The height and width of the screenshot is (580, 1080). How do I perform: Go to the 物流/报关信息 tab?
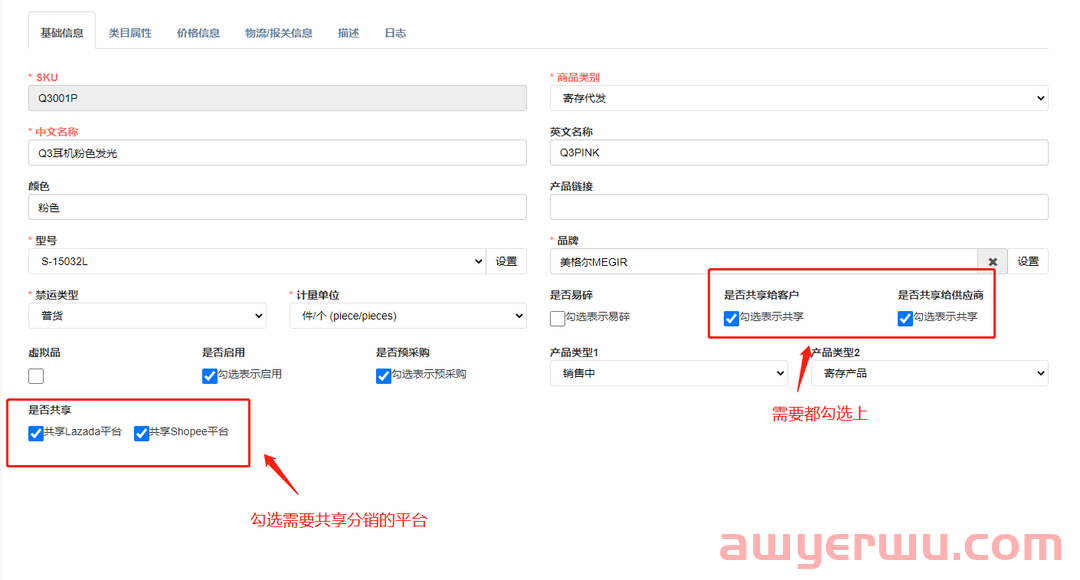click(279, 33)
